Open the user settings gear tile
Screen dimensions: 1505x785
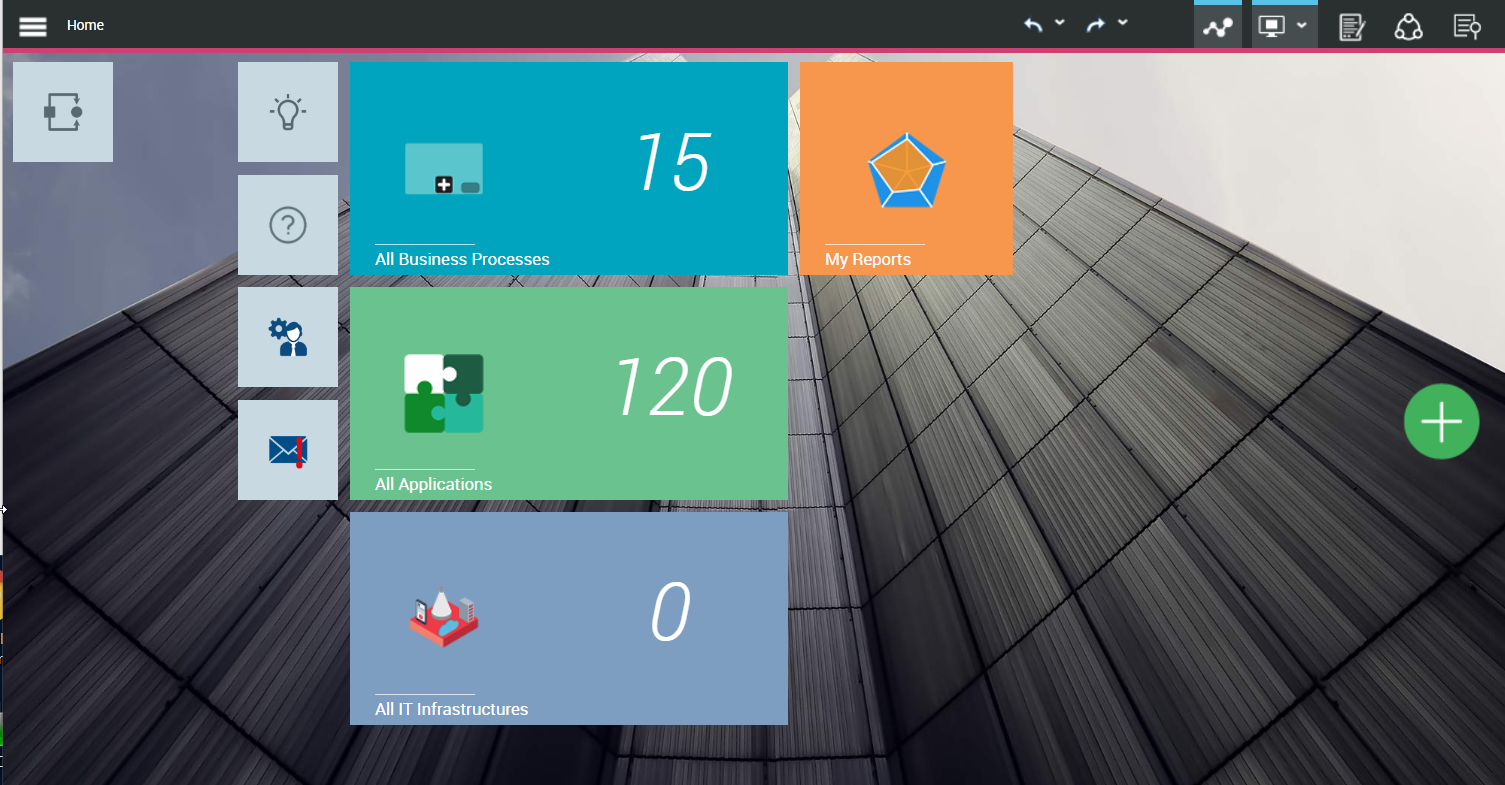pos(288,337)
